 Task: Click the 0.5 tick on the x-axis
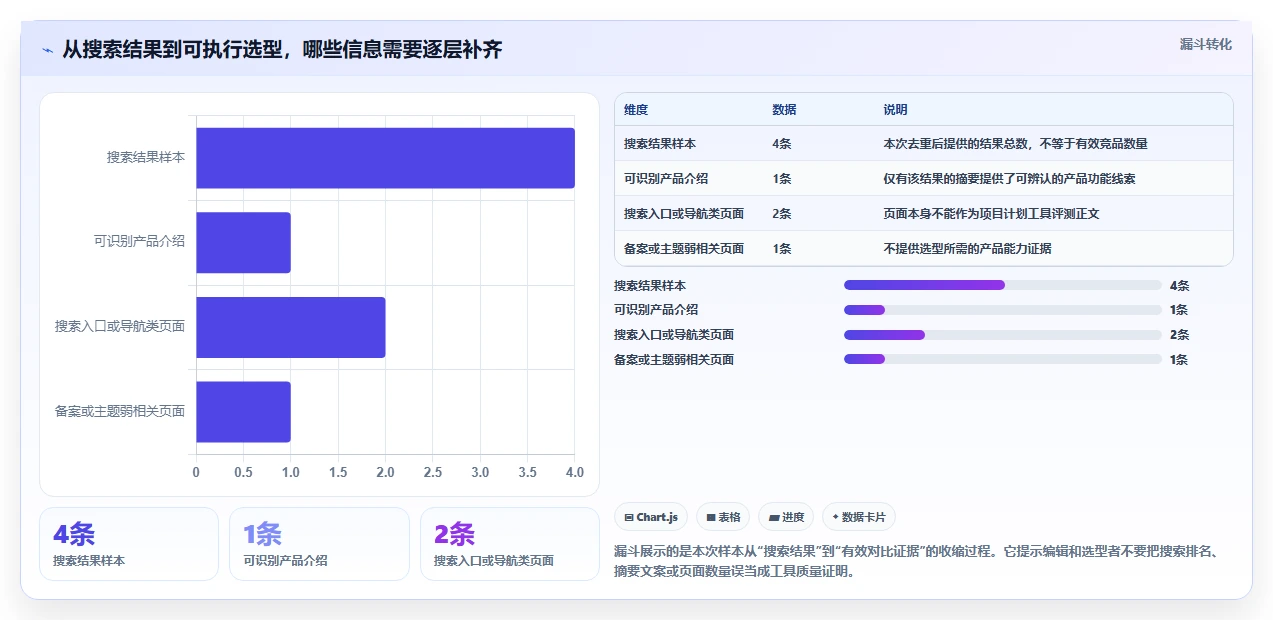243,472
